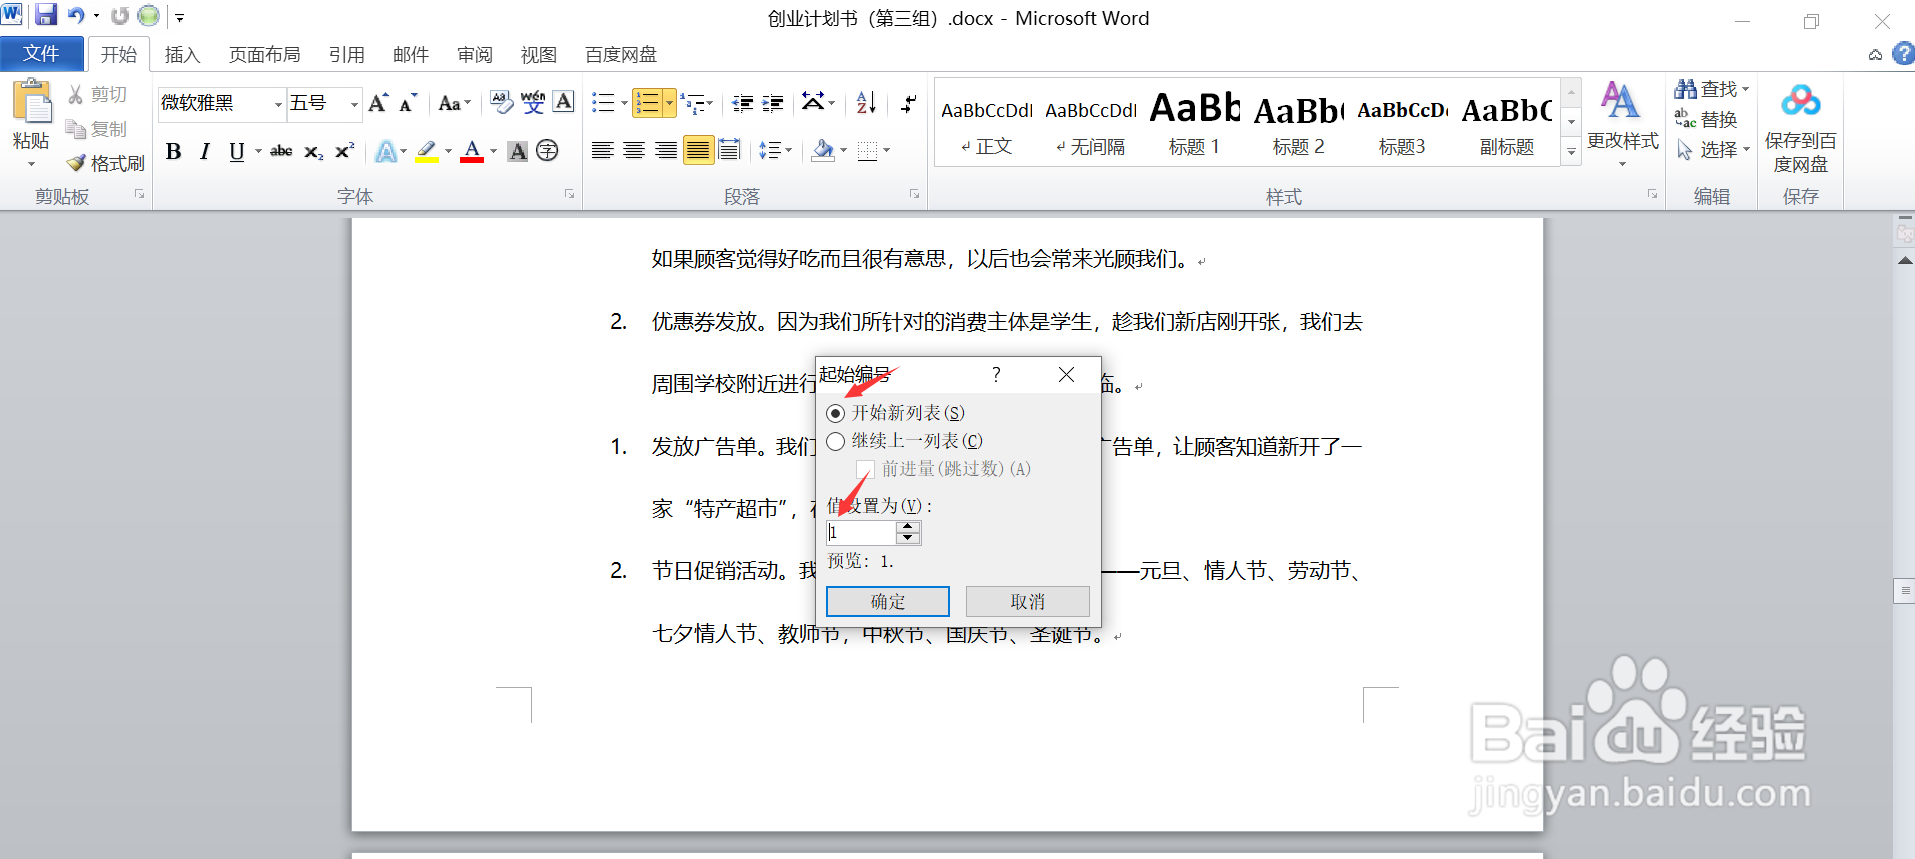This screenshot has width=1915, height=859.
Task: Click the Character Border icon
Action: (x=564, y=102)
